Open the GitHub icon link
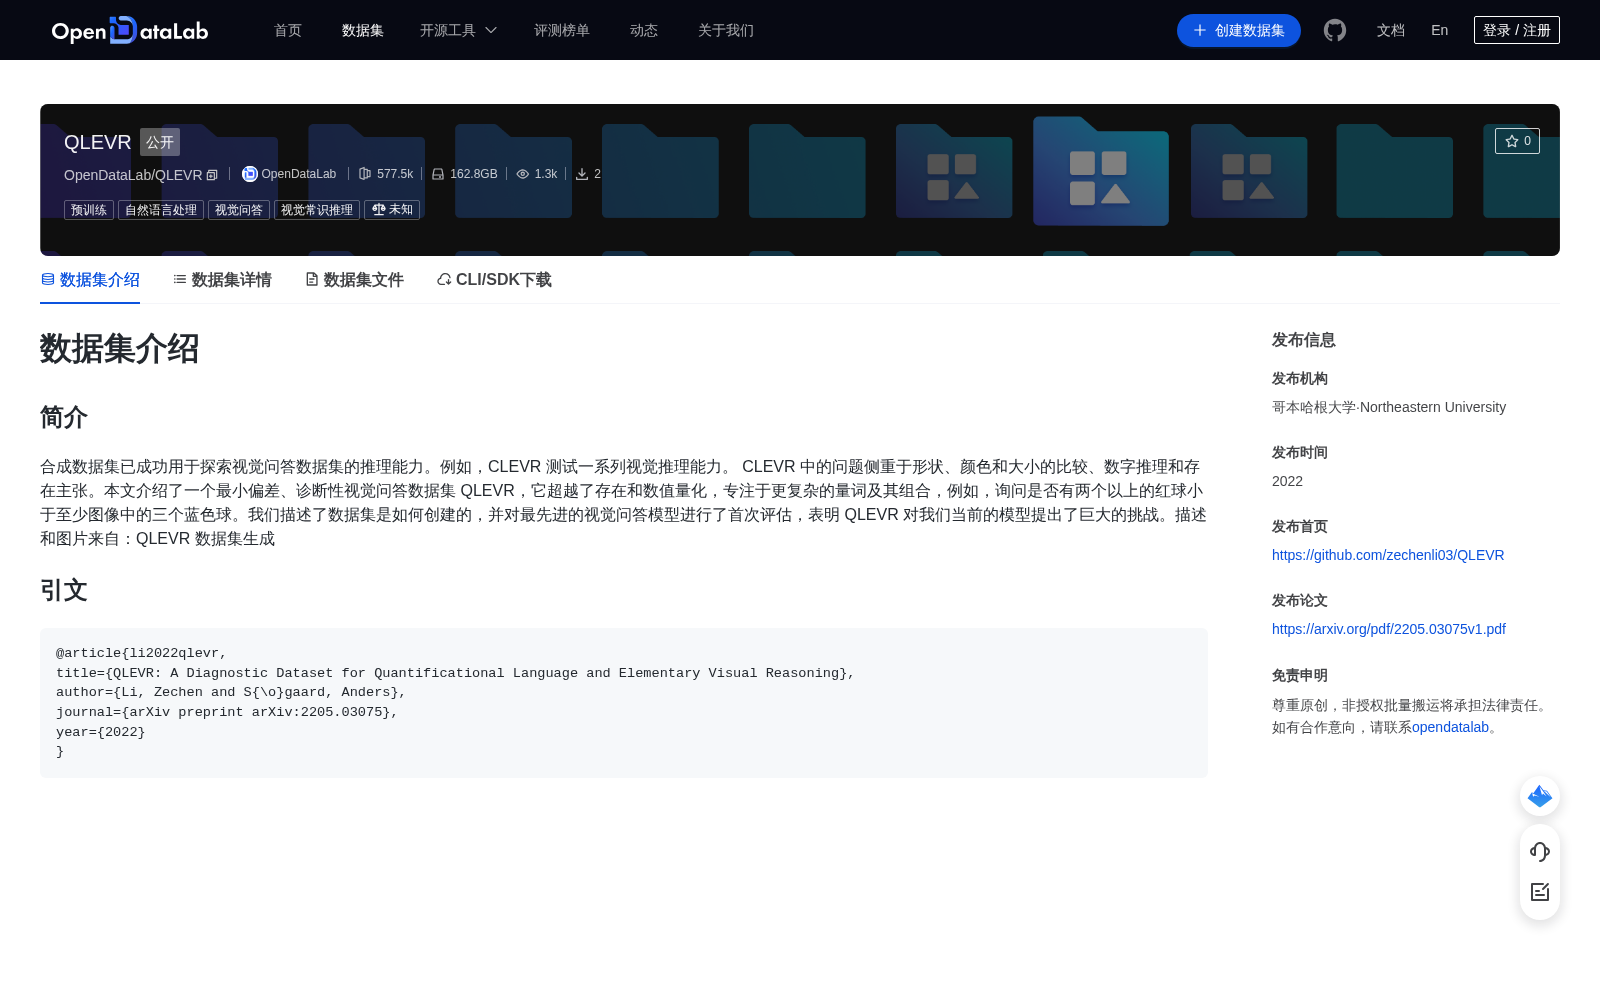 click(1335, 30)
